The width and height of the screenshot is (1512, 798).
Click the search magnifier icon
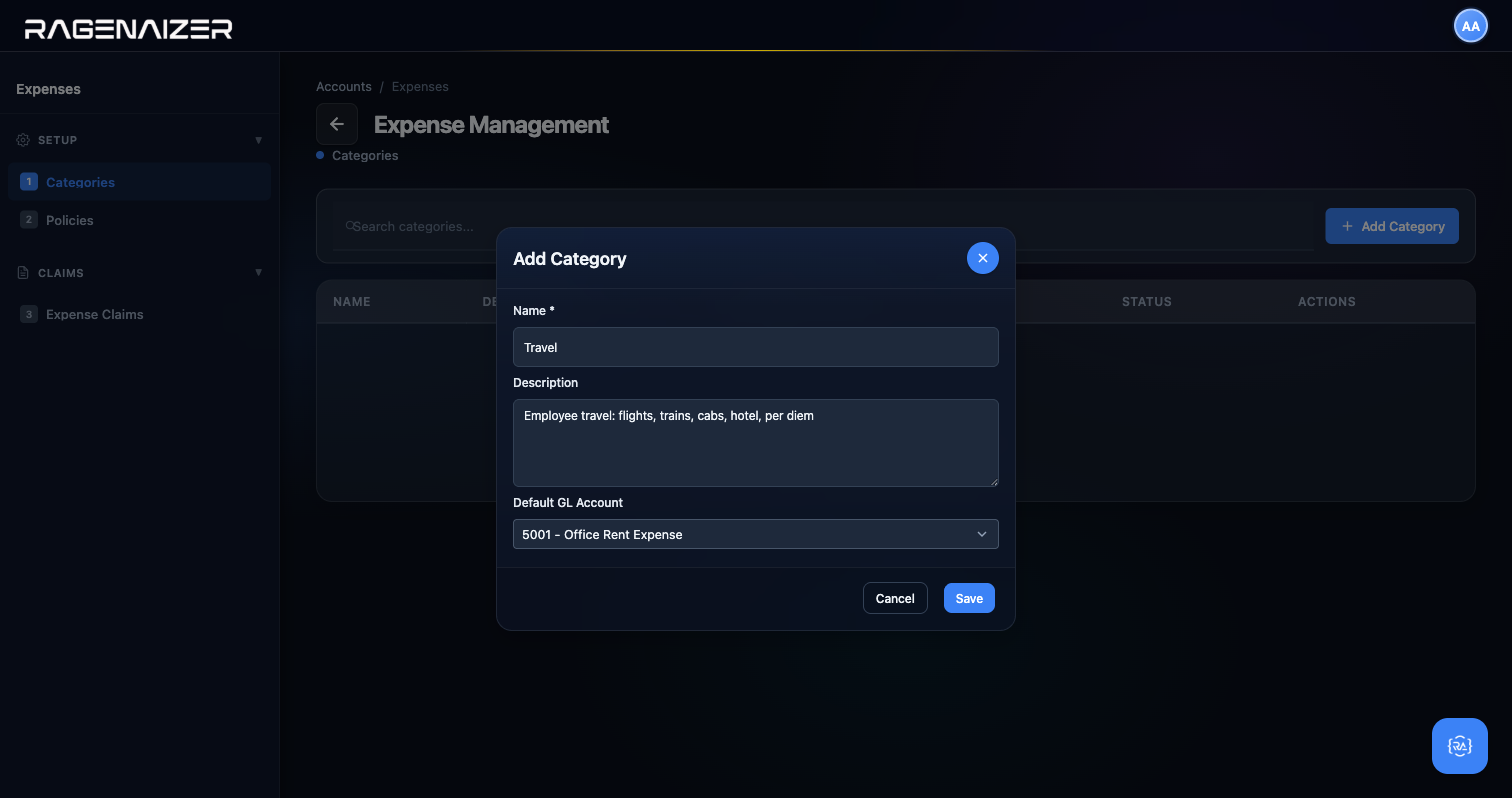(350, 226)
